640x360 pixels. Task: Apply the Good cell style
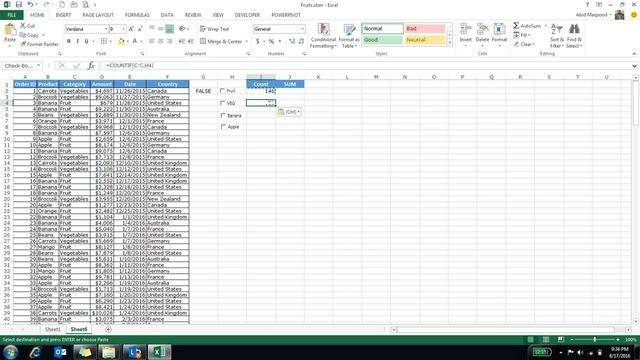(x=382, y=40)
